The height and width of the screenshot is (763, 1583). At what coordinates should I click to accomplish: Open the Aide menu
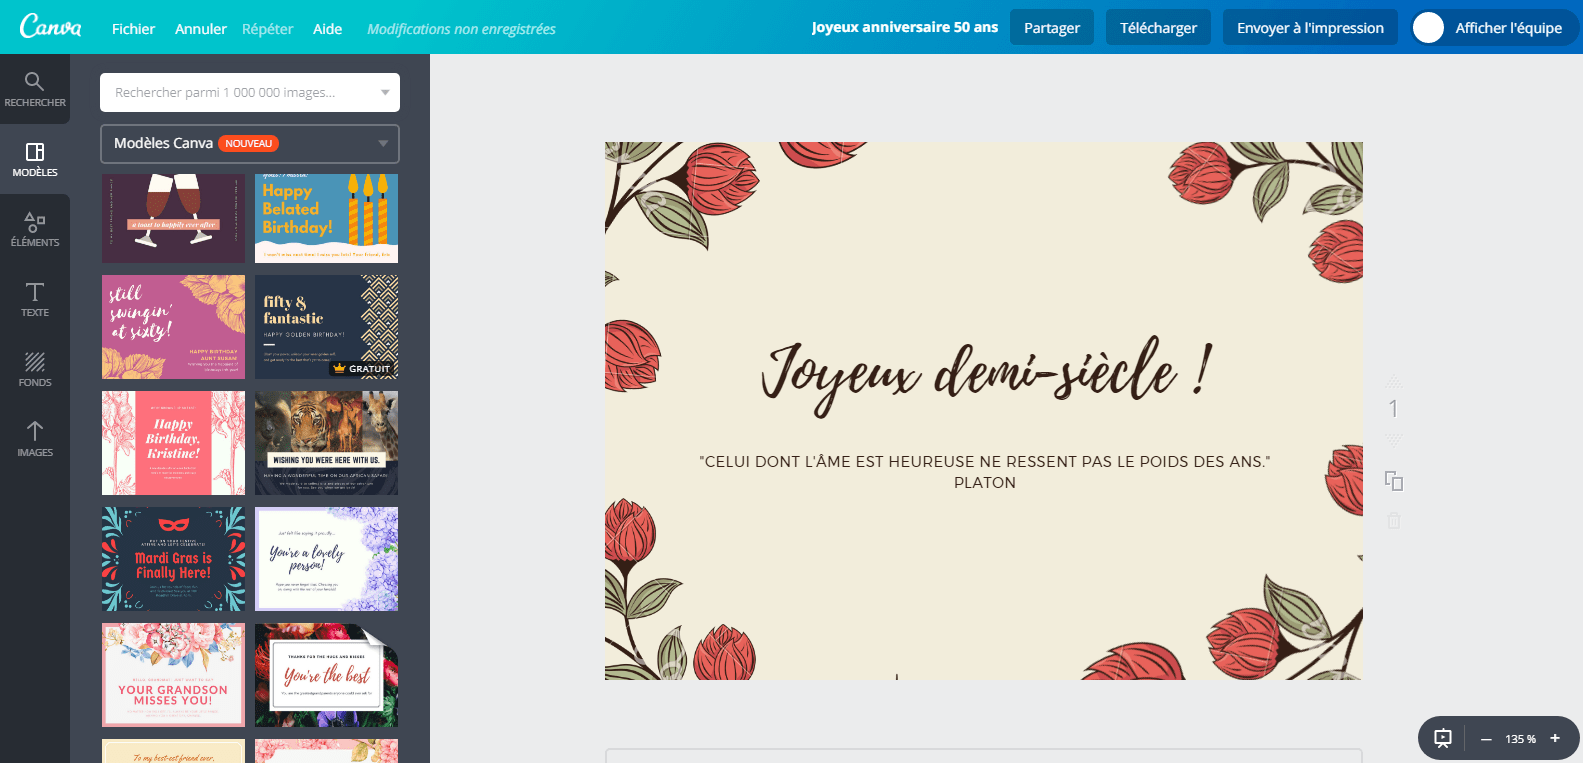[327, 29]
